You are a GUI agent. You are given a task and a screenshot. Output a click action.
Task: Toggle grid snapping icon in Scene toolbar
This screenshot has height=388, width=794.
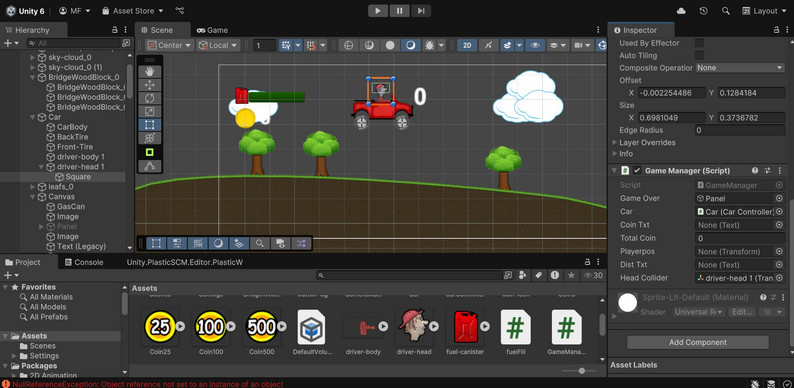point(286,45)
